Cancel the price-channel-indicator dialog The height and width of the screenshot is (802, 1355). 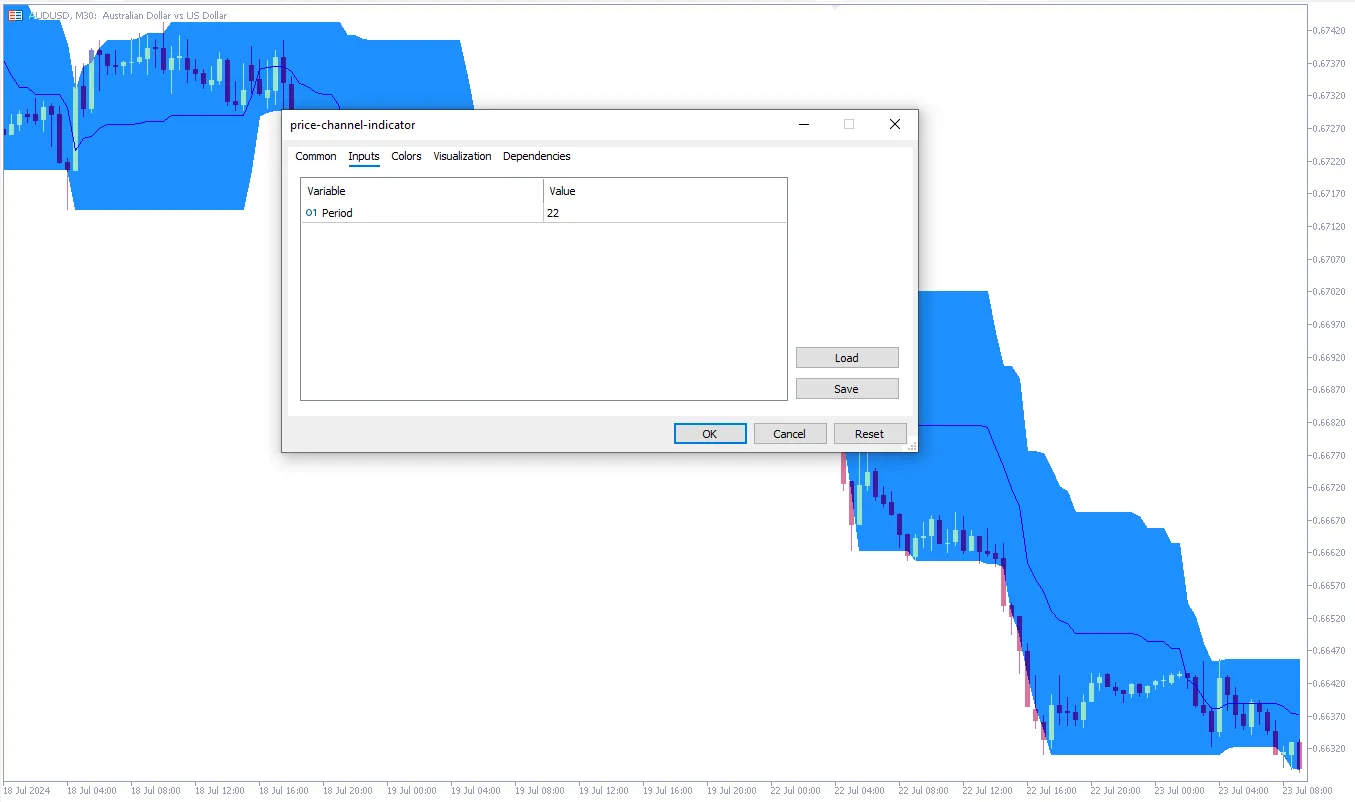[790, 434]
